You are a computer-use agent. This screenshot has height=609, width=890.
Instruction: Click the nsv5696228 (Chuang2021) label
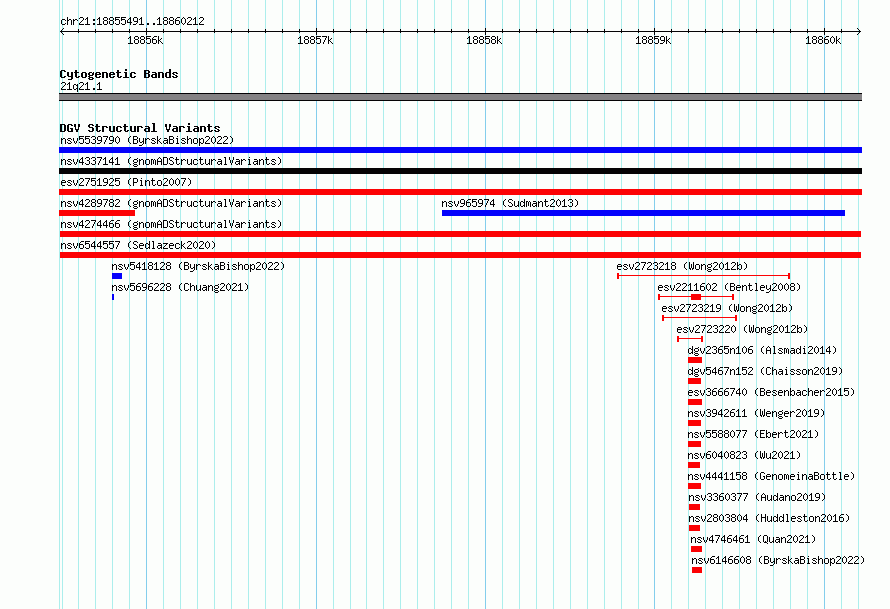180,287
